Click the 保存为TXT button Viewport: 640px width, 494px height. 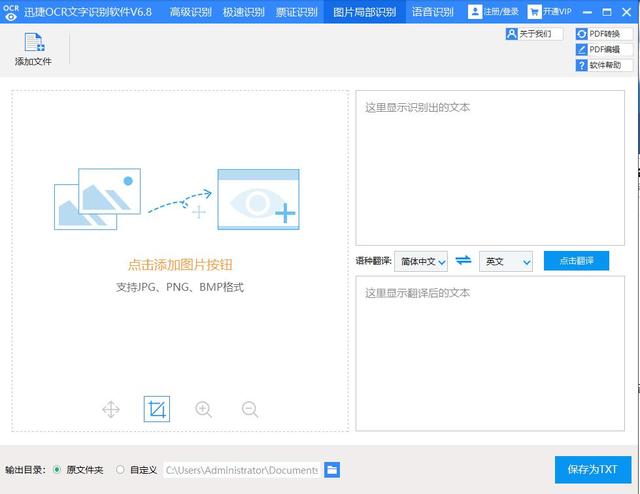(x=593, y=470)
